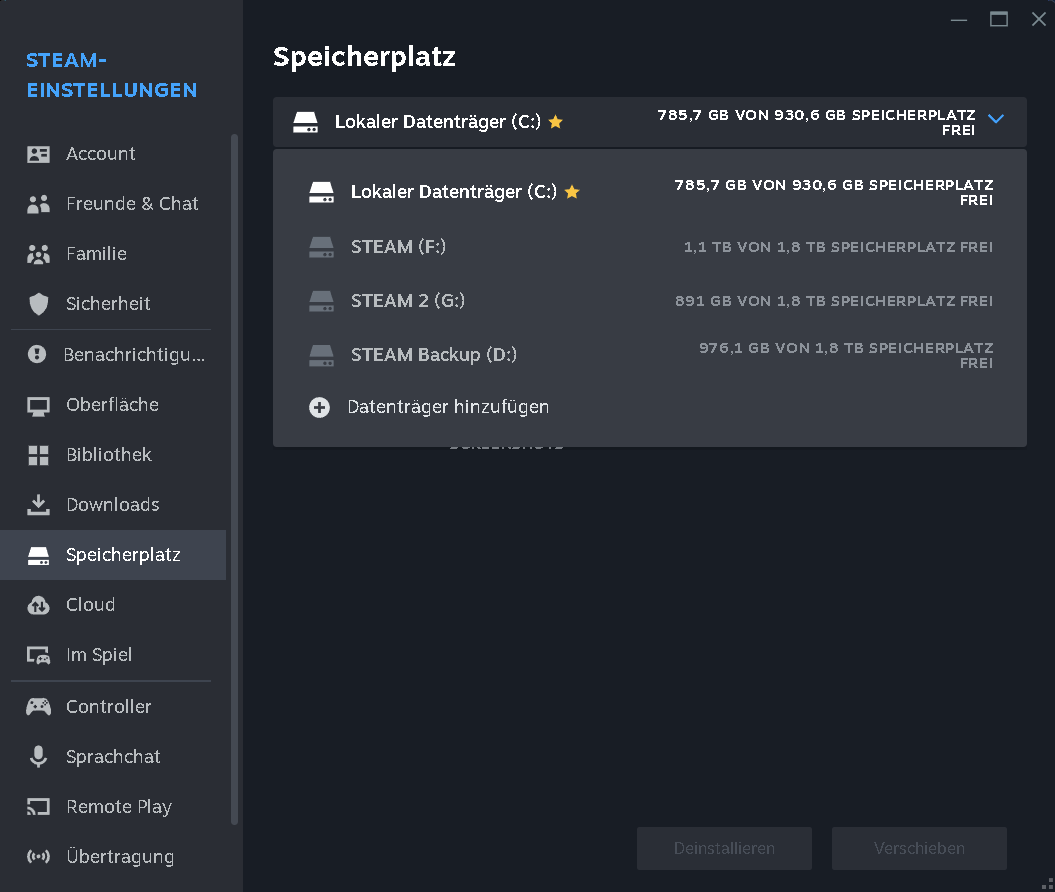Screen dimensions: 1055x892
Task: Click the Deinstallieren button
Action: [724, 848]
